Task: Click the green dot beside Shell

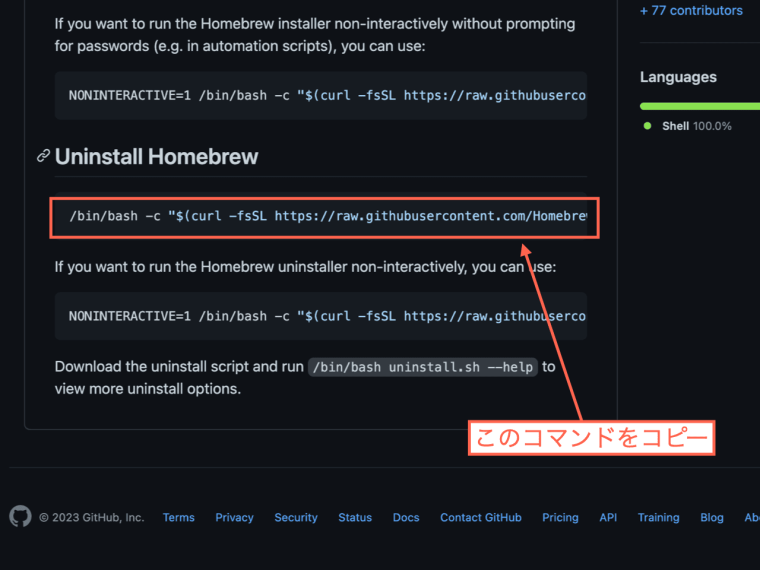Action: tap(647, 126)
